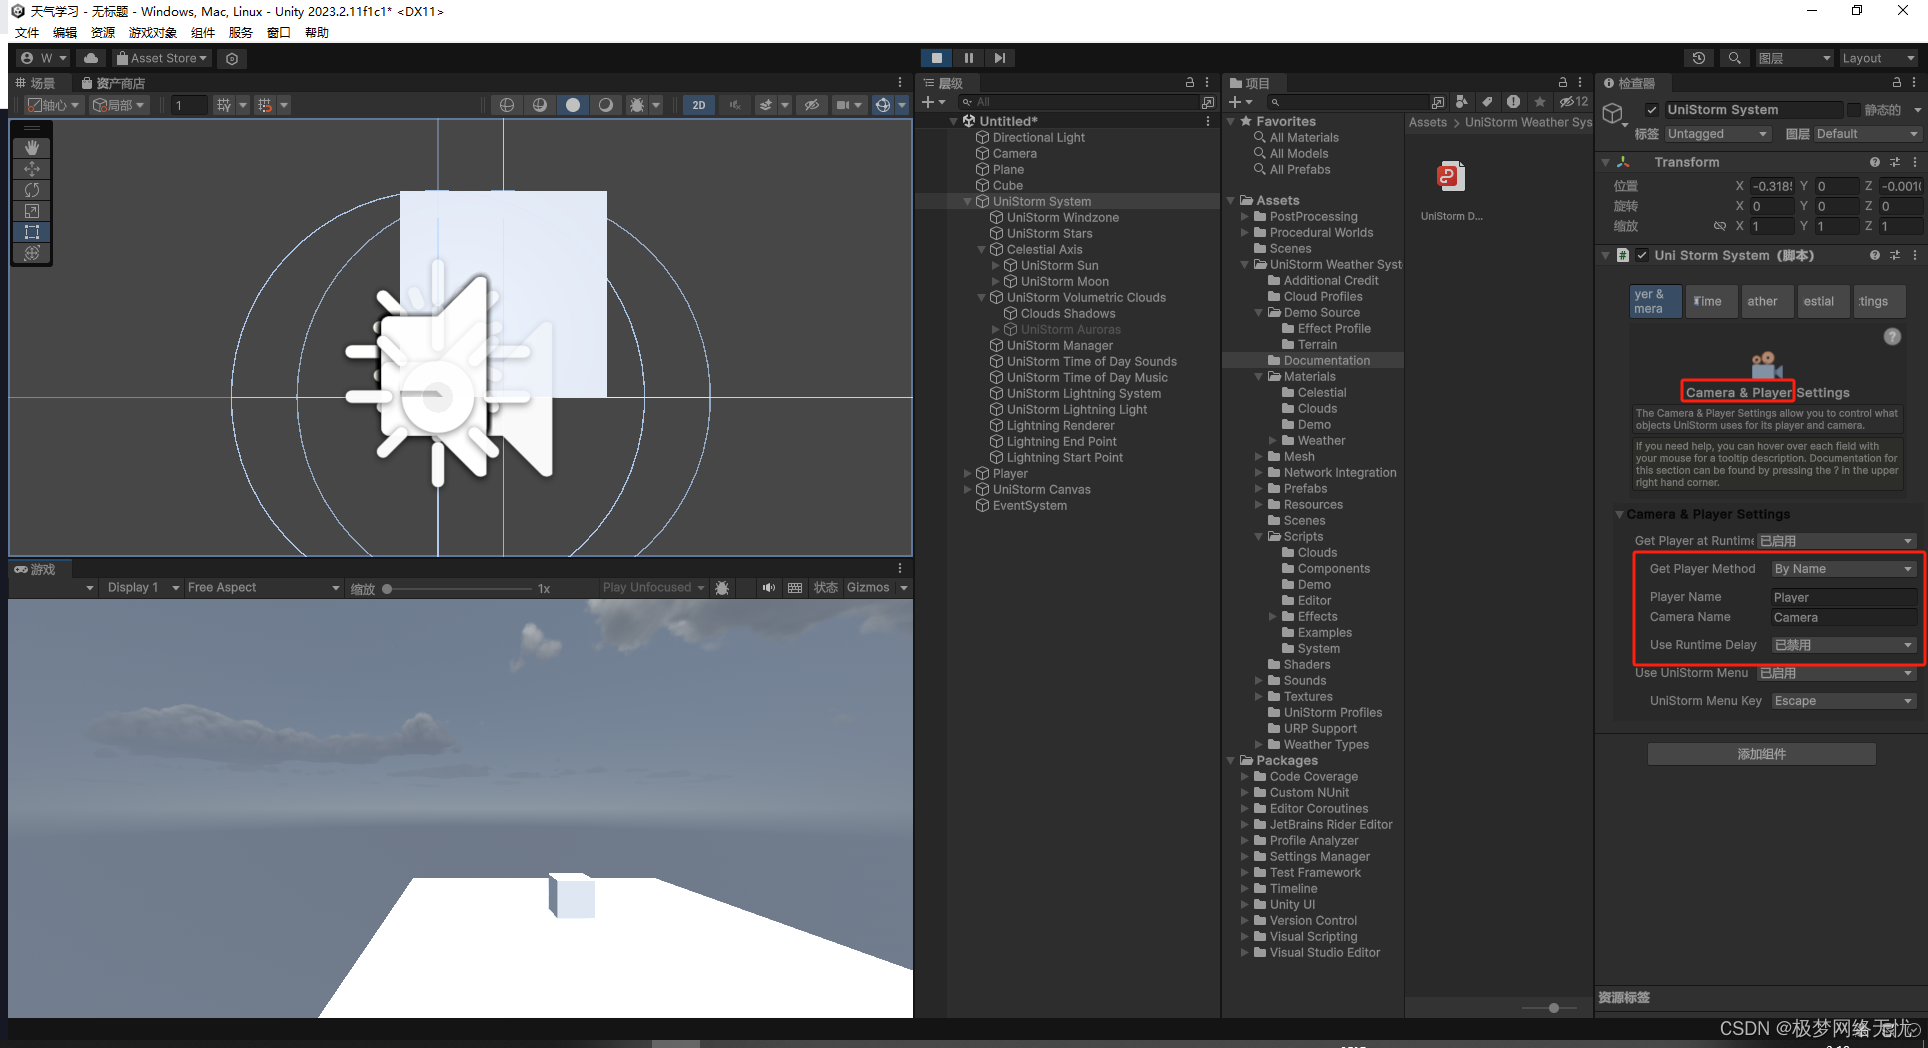Mute audio in the Game view toolbar
The image size is (1928, 1048).
pos(768,587)
